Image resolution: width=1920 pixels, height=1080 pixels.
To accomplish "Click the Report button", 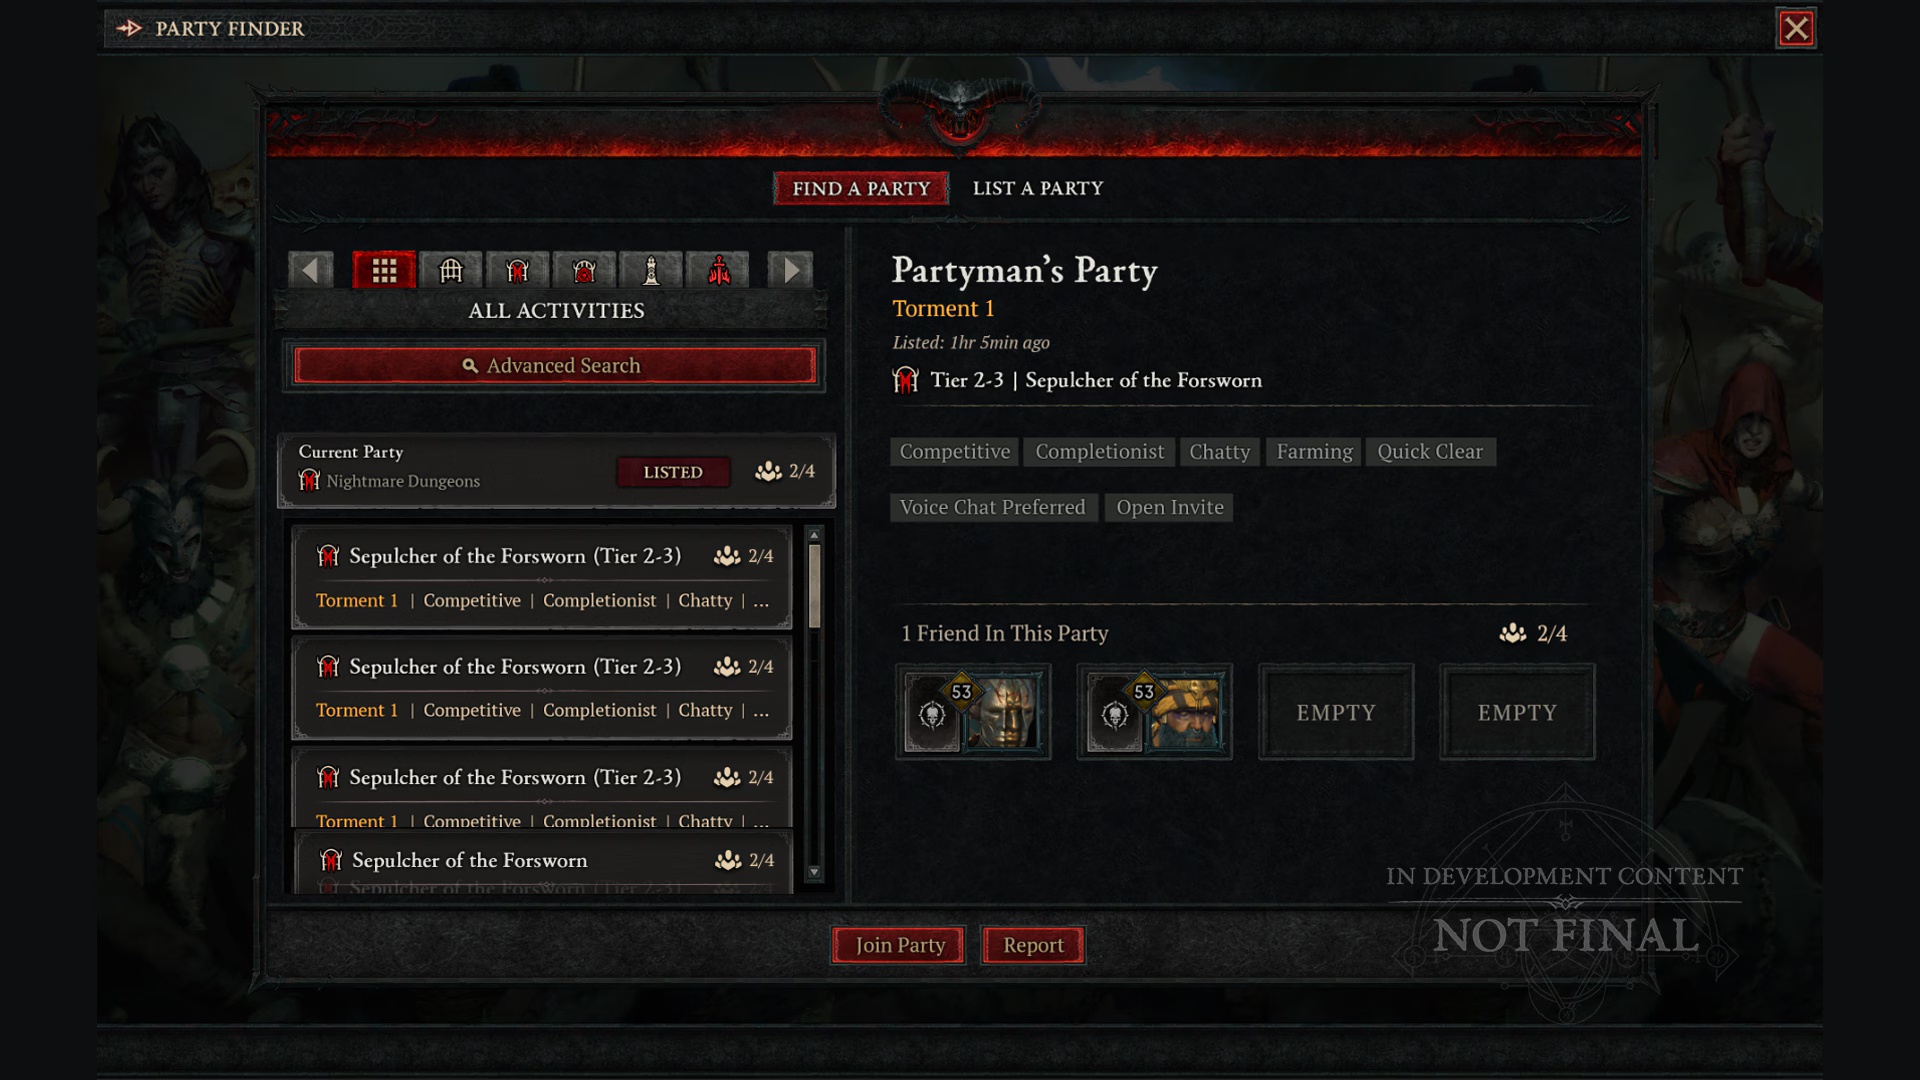I will [x=1033, y=944].
